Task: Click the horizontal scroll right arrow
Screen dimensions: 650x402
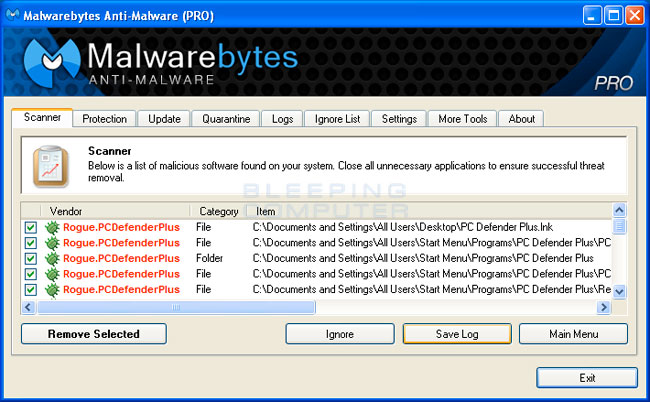Action: [604, 307]
